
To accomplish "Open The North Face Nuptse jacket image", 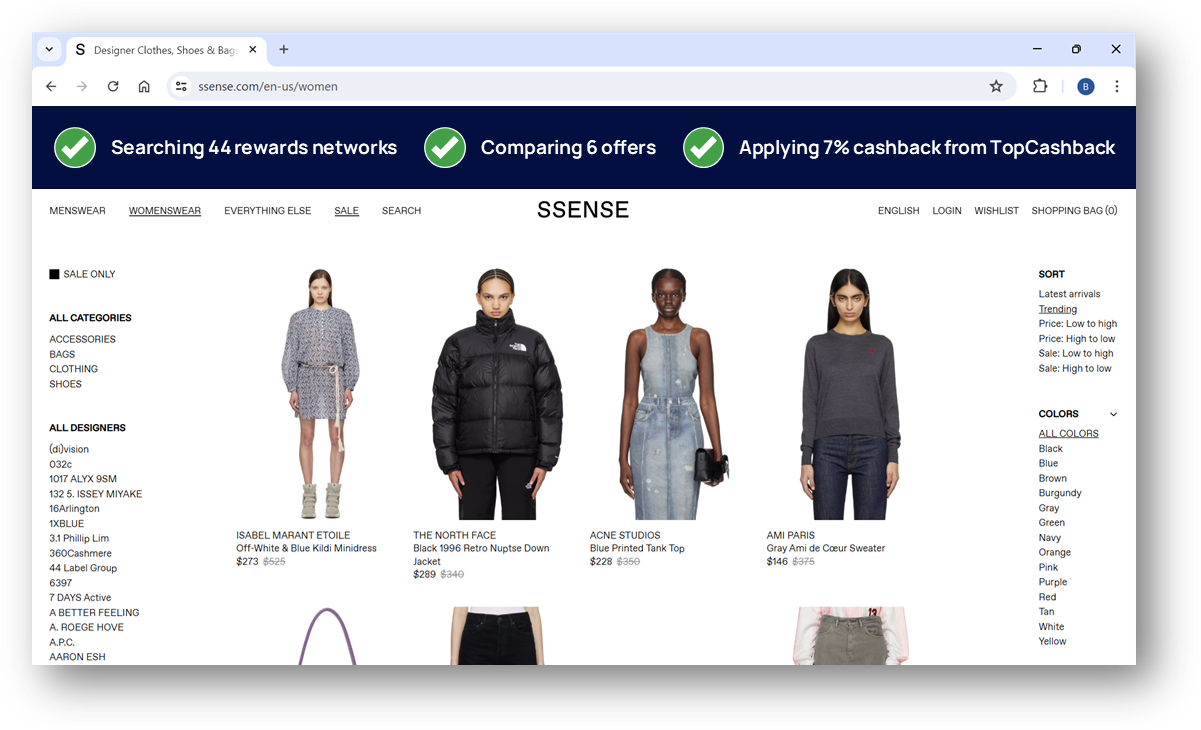I will pyautogui.click(x=497, y=394).
